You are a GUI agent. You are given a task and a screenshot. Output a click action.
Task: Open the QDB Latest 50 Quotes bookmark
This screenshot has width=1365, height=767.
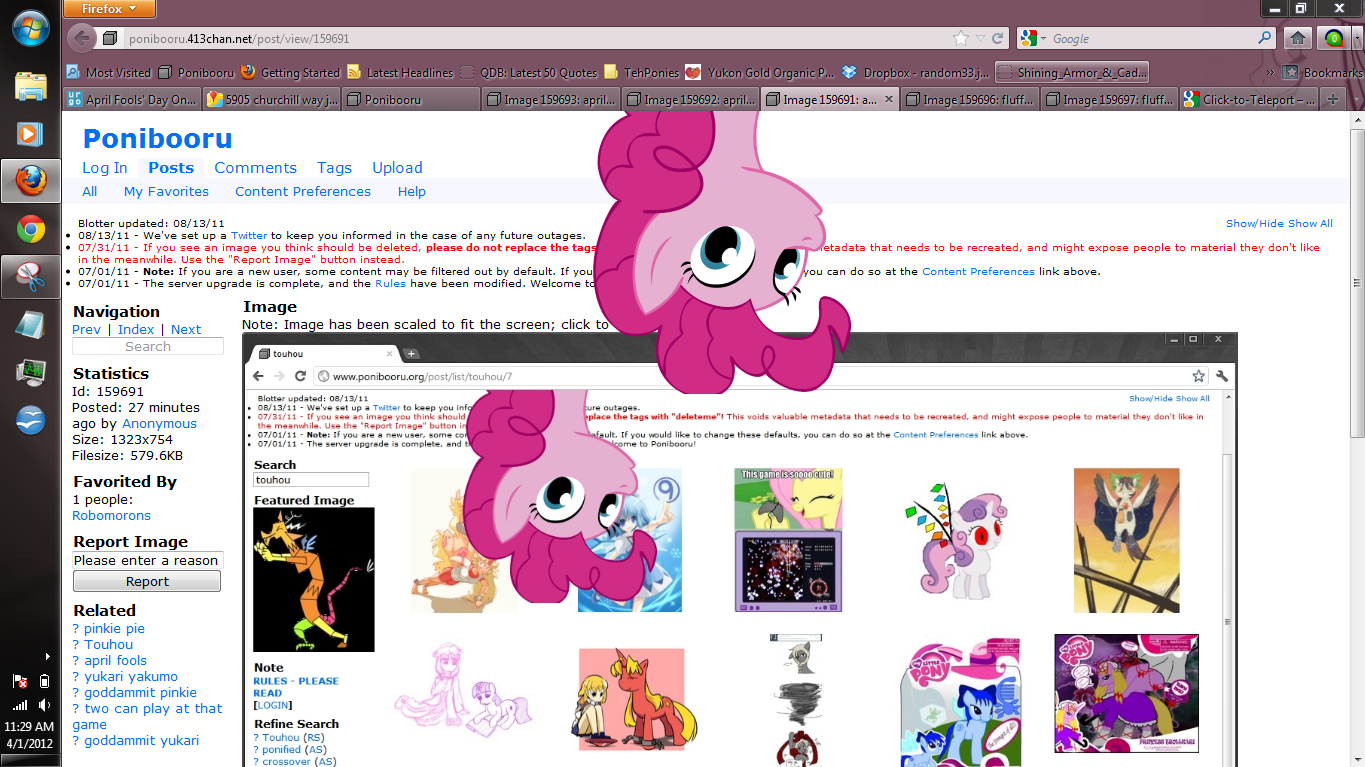[x=528, y=72]
